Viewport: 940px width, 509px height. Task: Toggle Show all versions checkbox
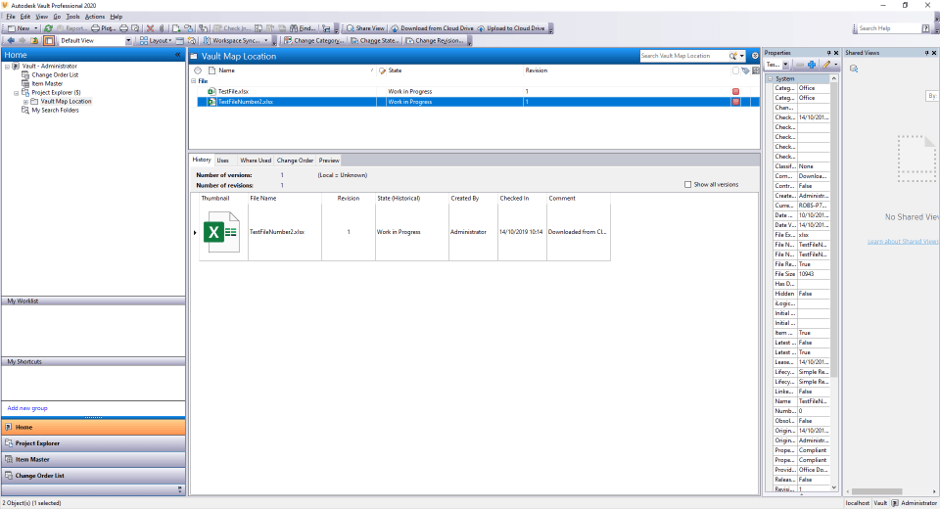[688, 185]
